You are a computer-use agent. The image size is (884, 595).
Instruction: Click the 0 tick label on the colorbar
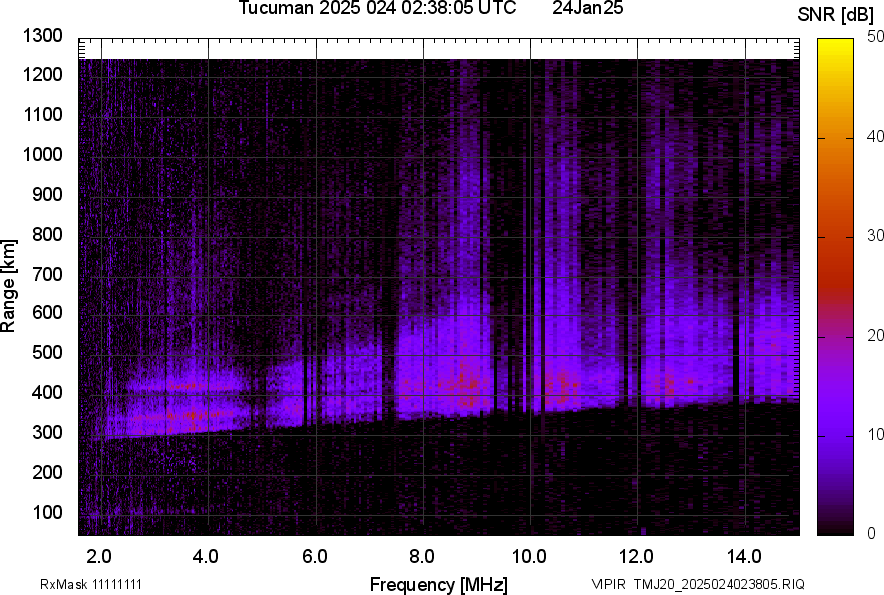871,533
